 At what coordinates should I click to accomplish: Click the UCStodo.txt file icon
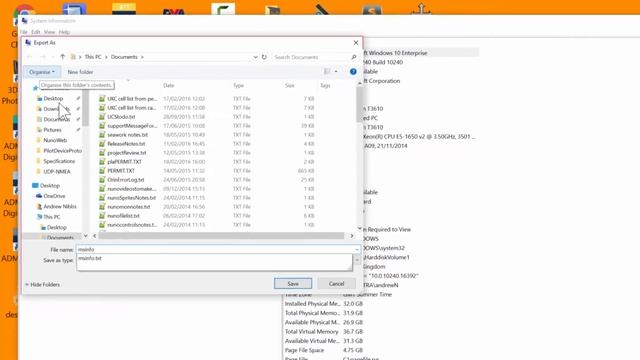coord(102,117)
